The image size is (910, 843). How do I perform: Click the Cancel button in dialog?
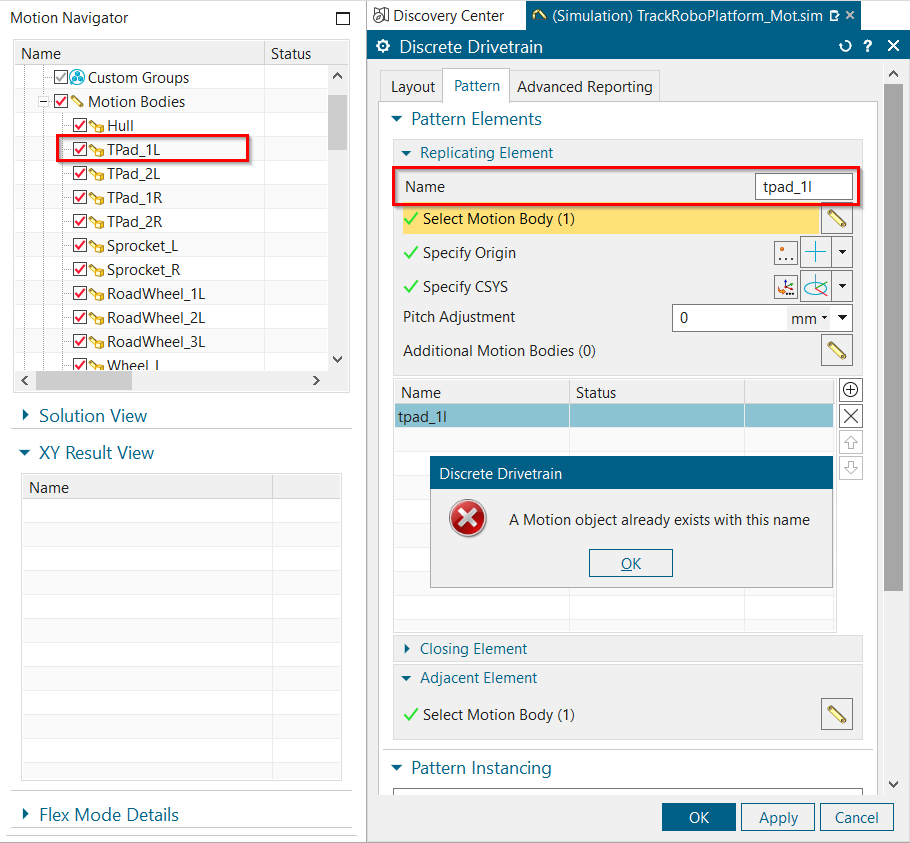click(x=856, y=817)
